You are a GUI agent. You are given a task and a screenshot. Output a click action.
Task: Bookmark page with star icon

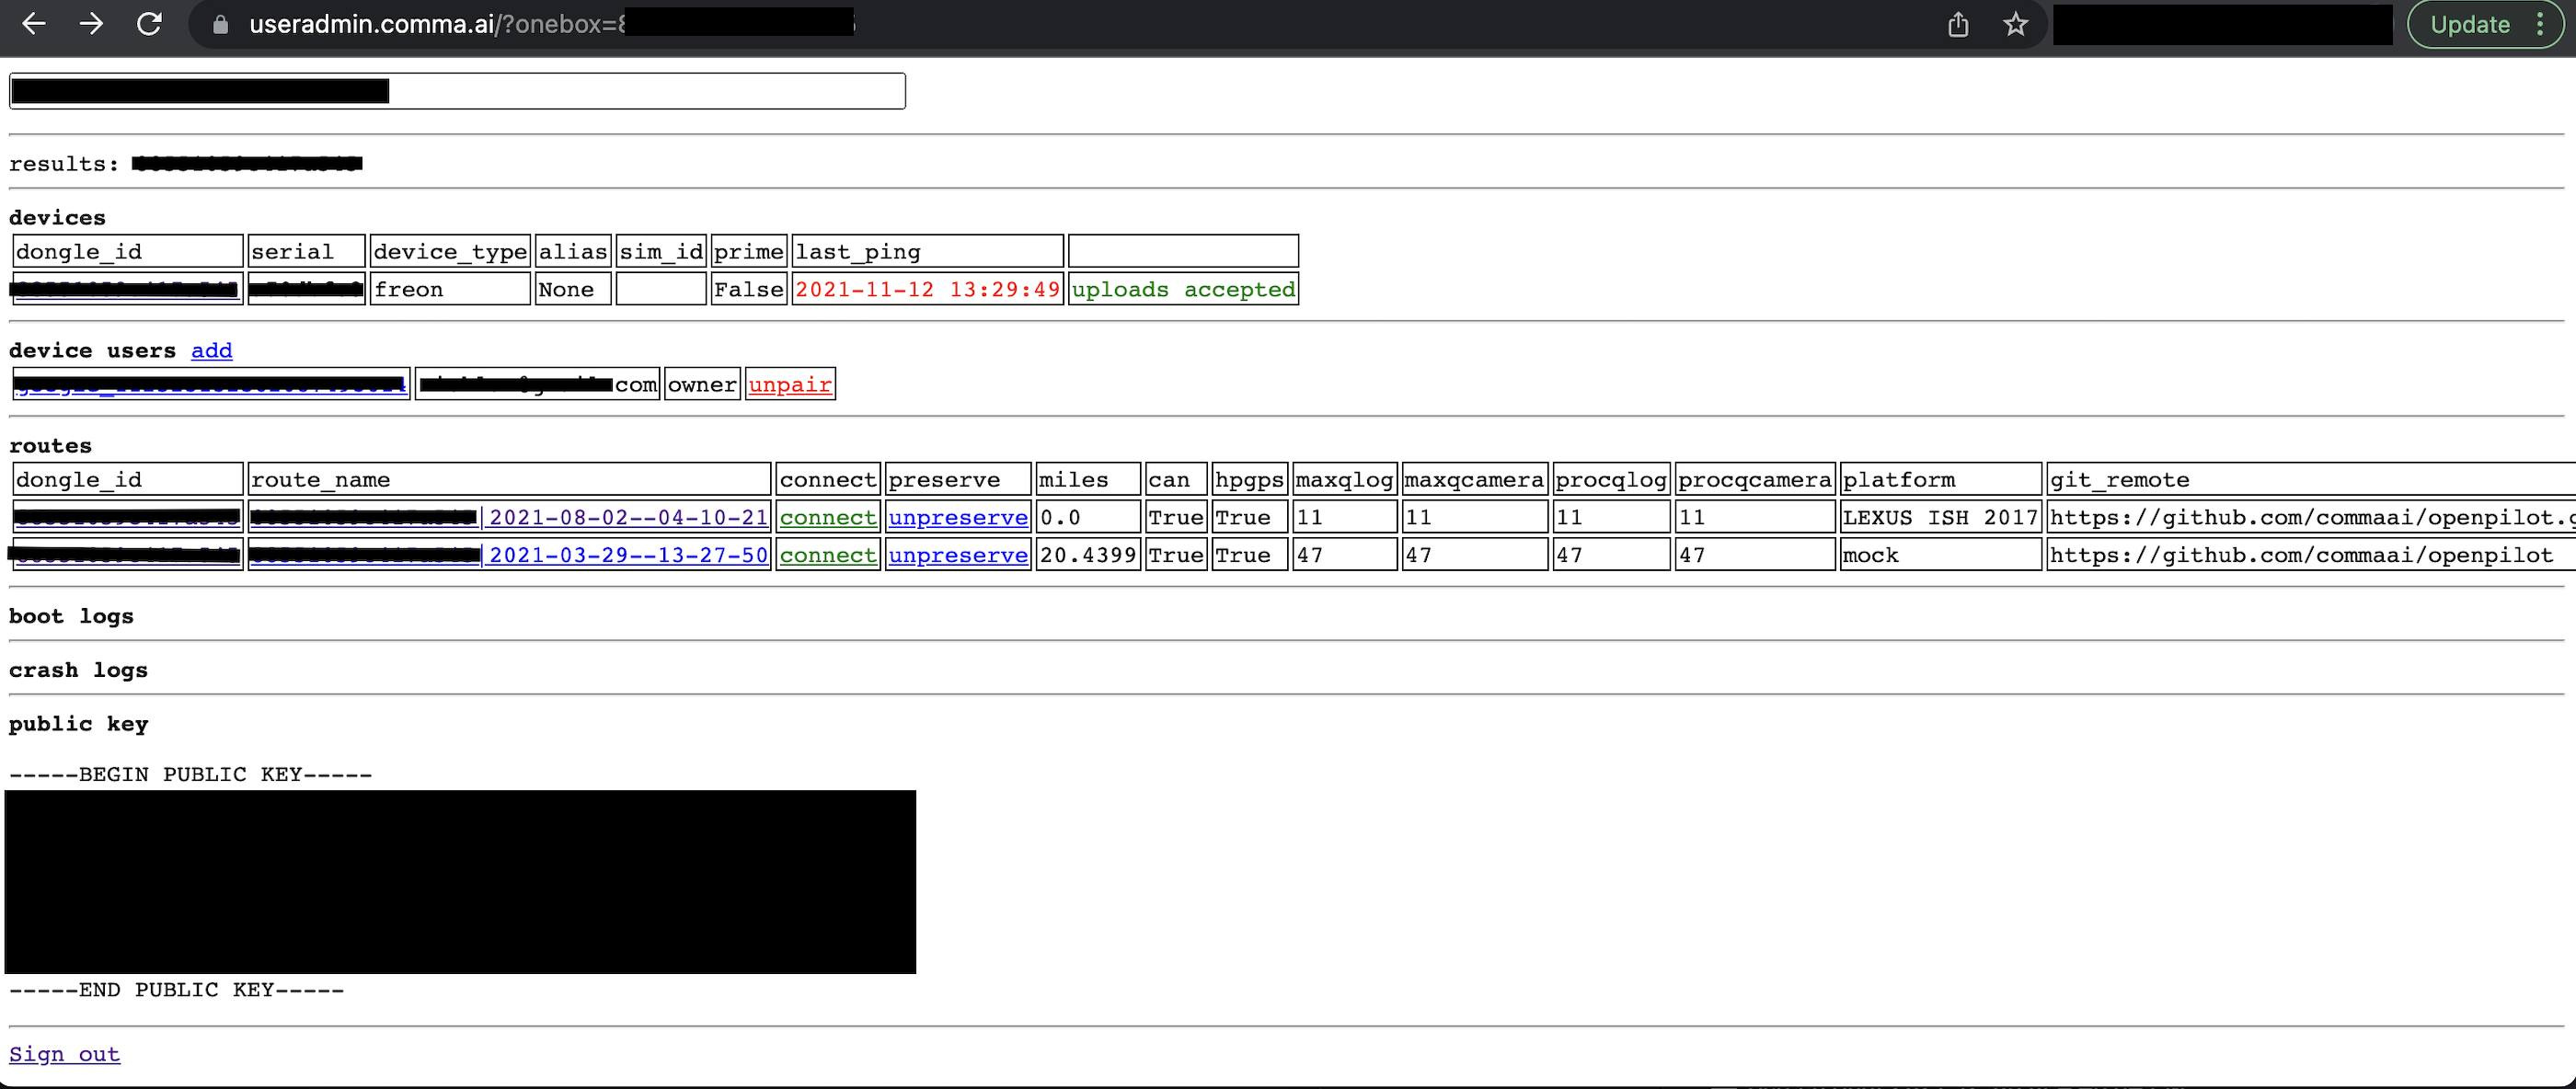pyautogui.click(x=2014, y=24)
